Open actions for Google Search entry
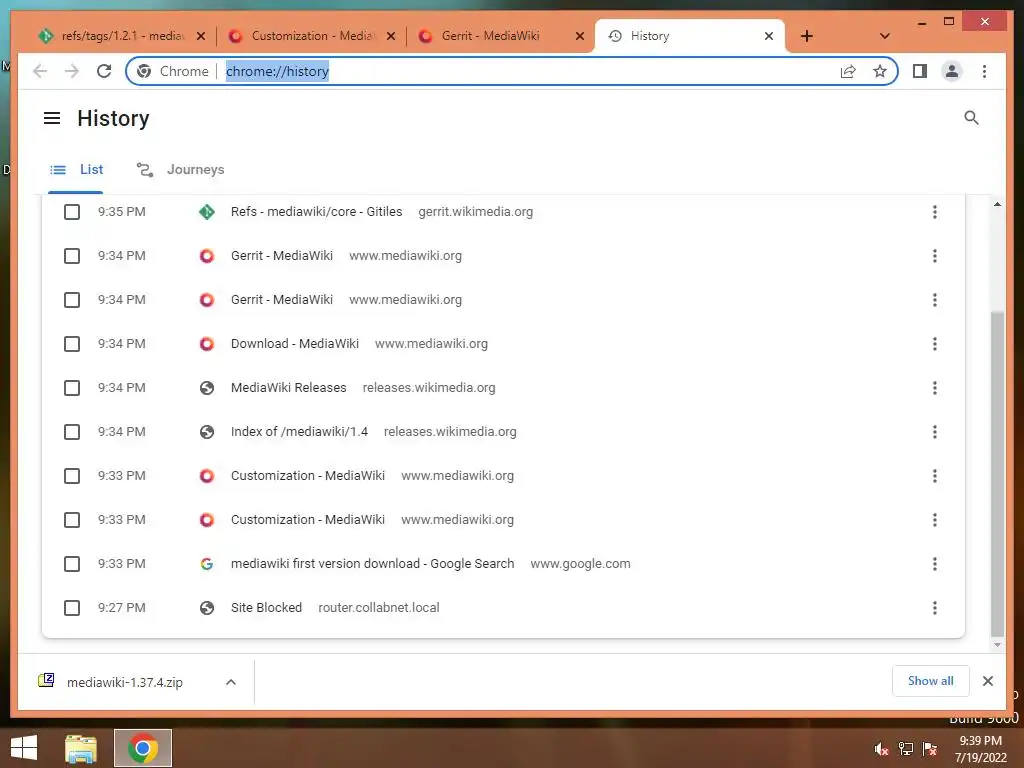Screen dimensions: 1024x768 coord(935,564)
